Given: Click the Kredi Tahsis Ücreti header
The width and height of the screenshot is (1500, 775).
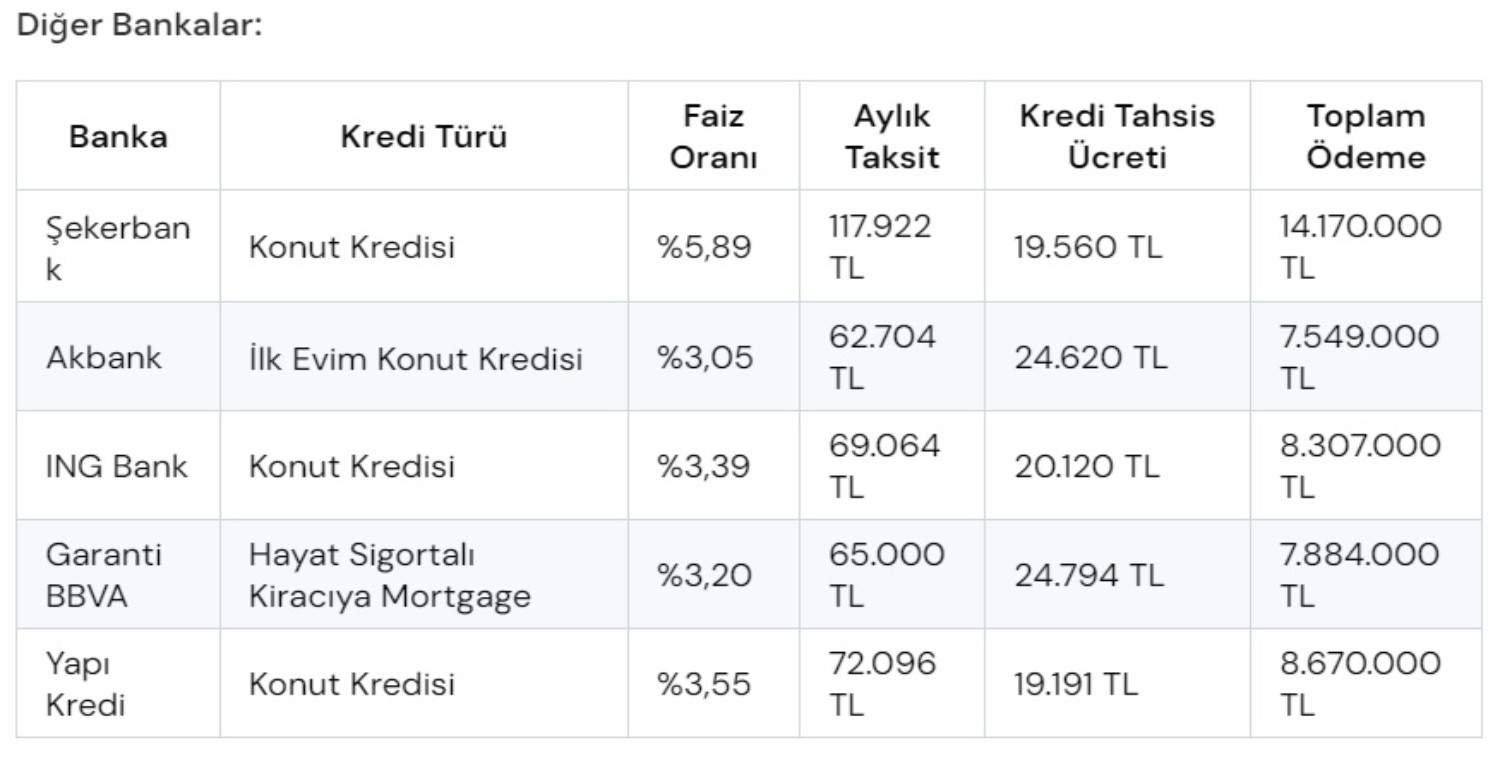Looking at the screenshot, I should [x=1117, y=137].
